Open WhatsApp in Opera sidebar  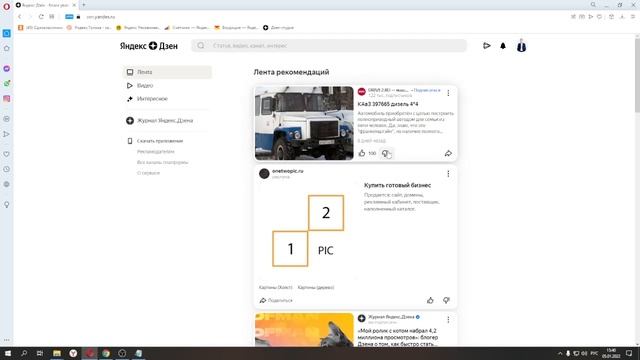click(x=7, y=83)
